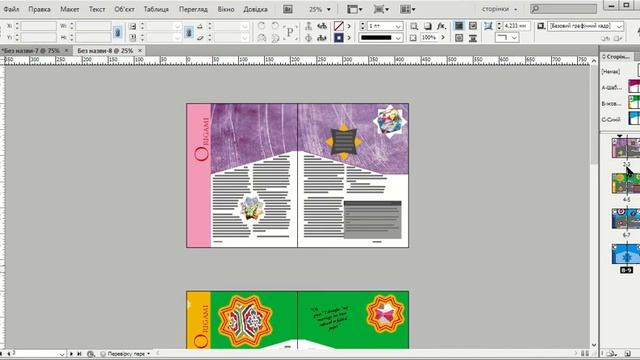The height and width of the screenshot is (360, 640).
Task: Open the Файл menu
Action: pos(11,9)
